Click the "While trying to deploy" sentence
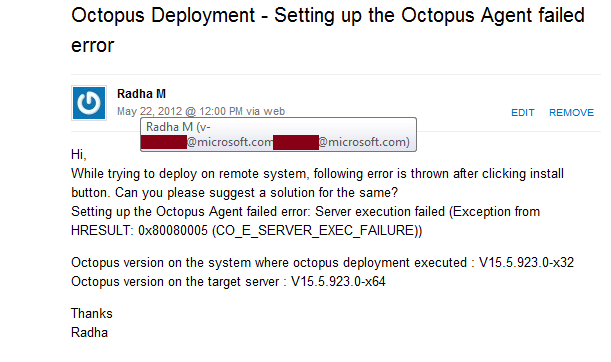The height and width of the screenshot is (362, 611). [x=317, y=183]
